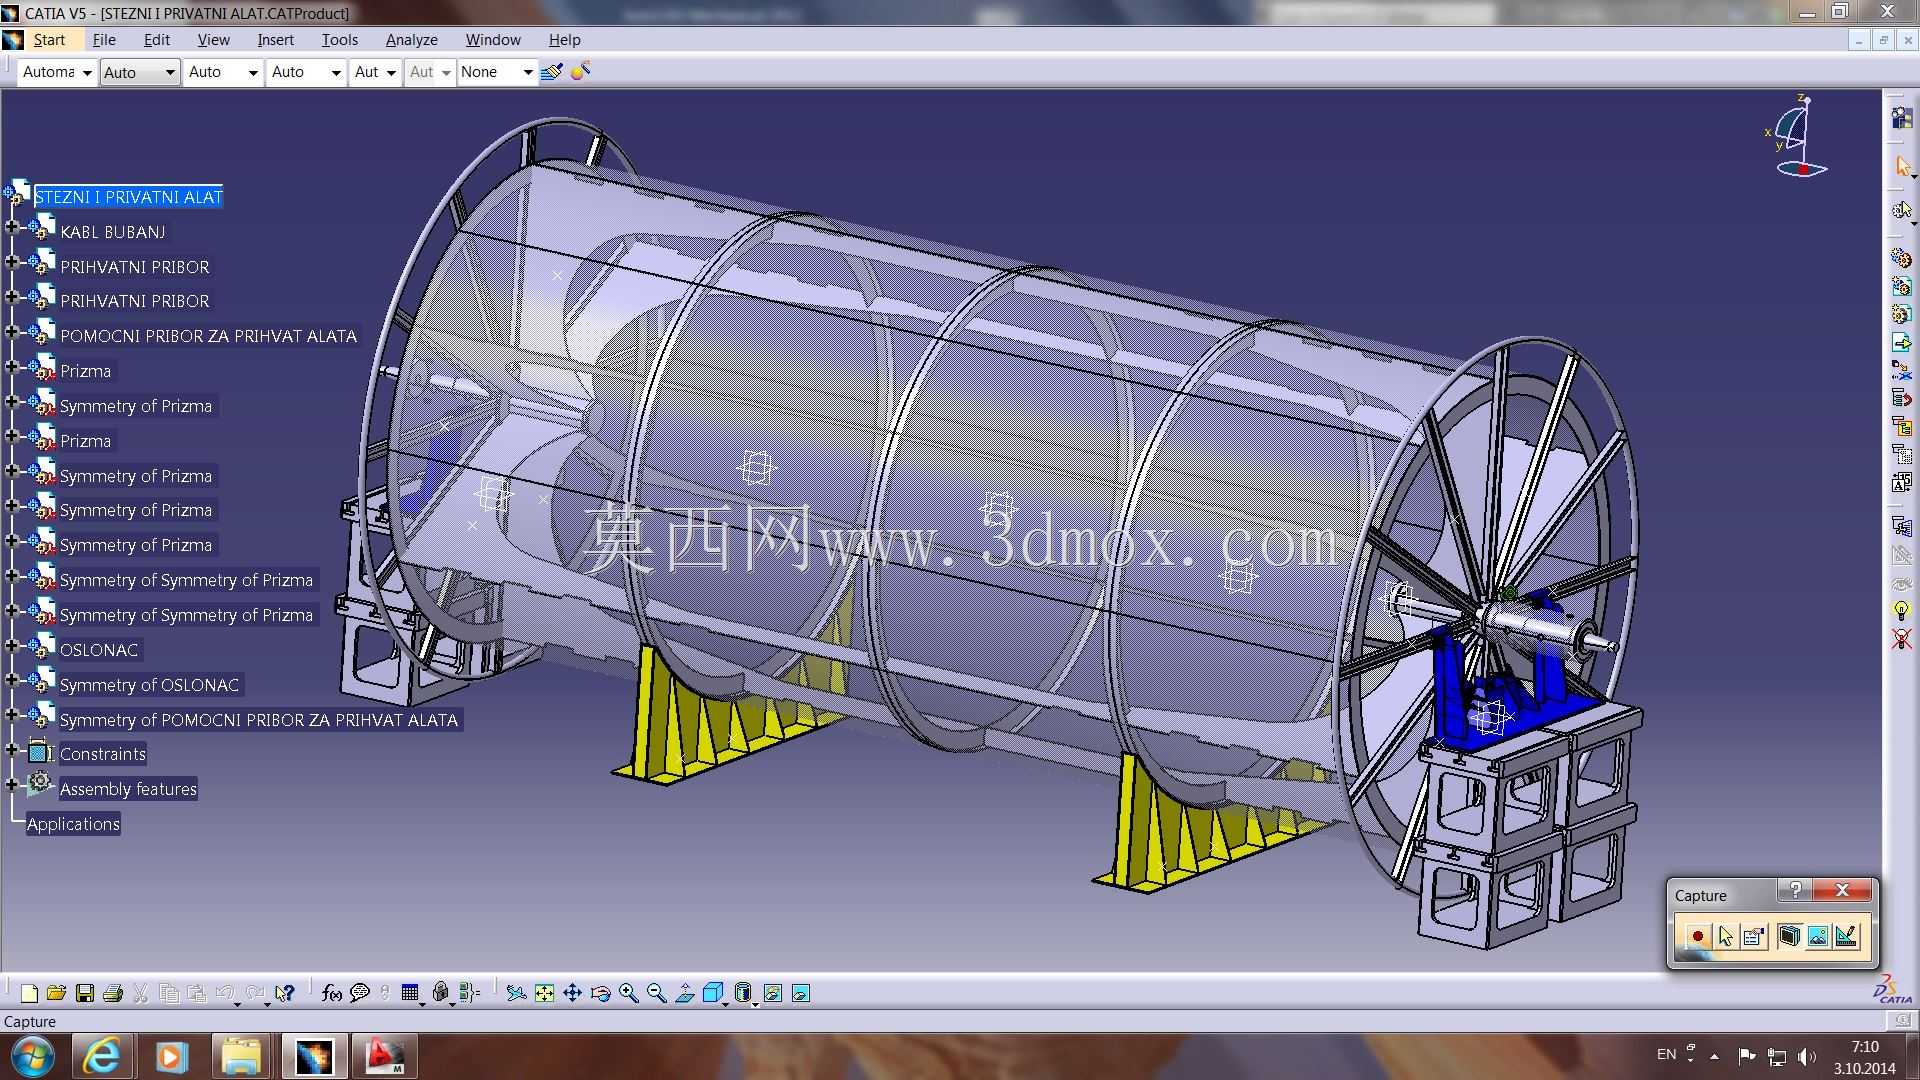Viewport: 1920px width, 1080px height.
Task: Toggle the Pixel mode landscape icon in Capture
Action: (1817, 936)
